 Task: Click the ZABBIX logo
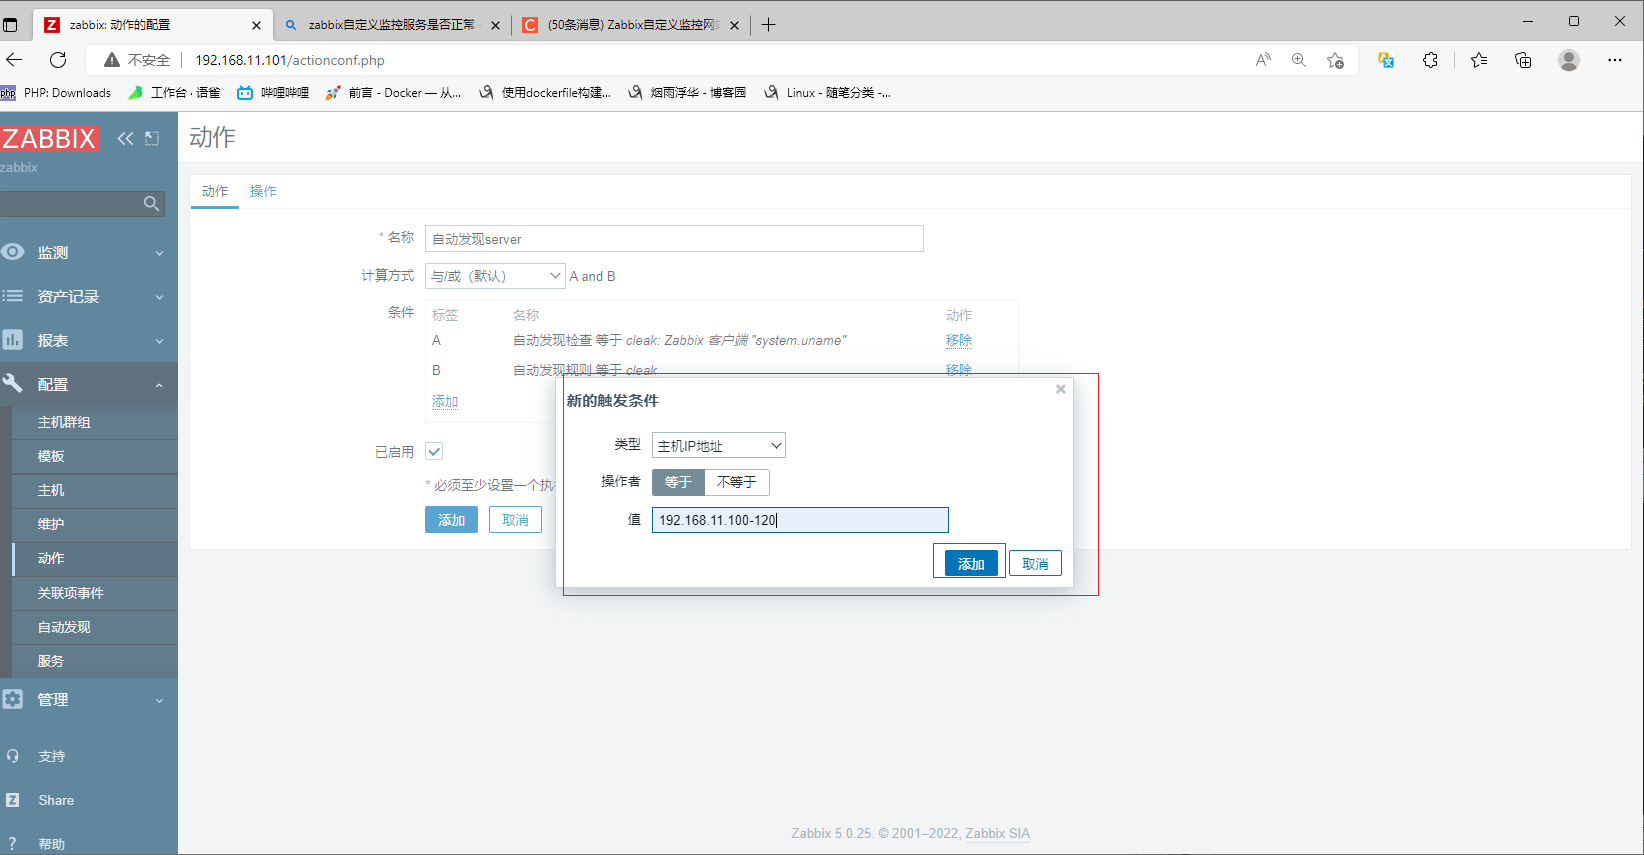(x=49, y=138)
